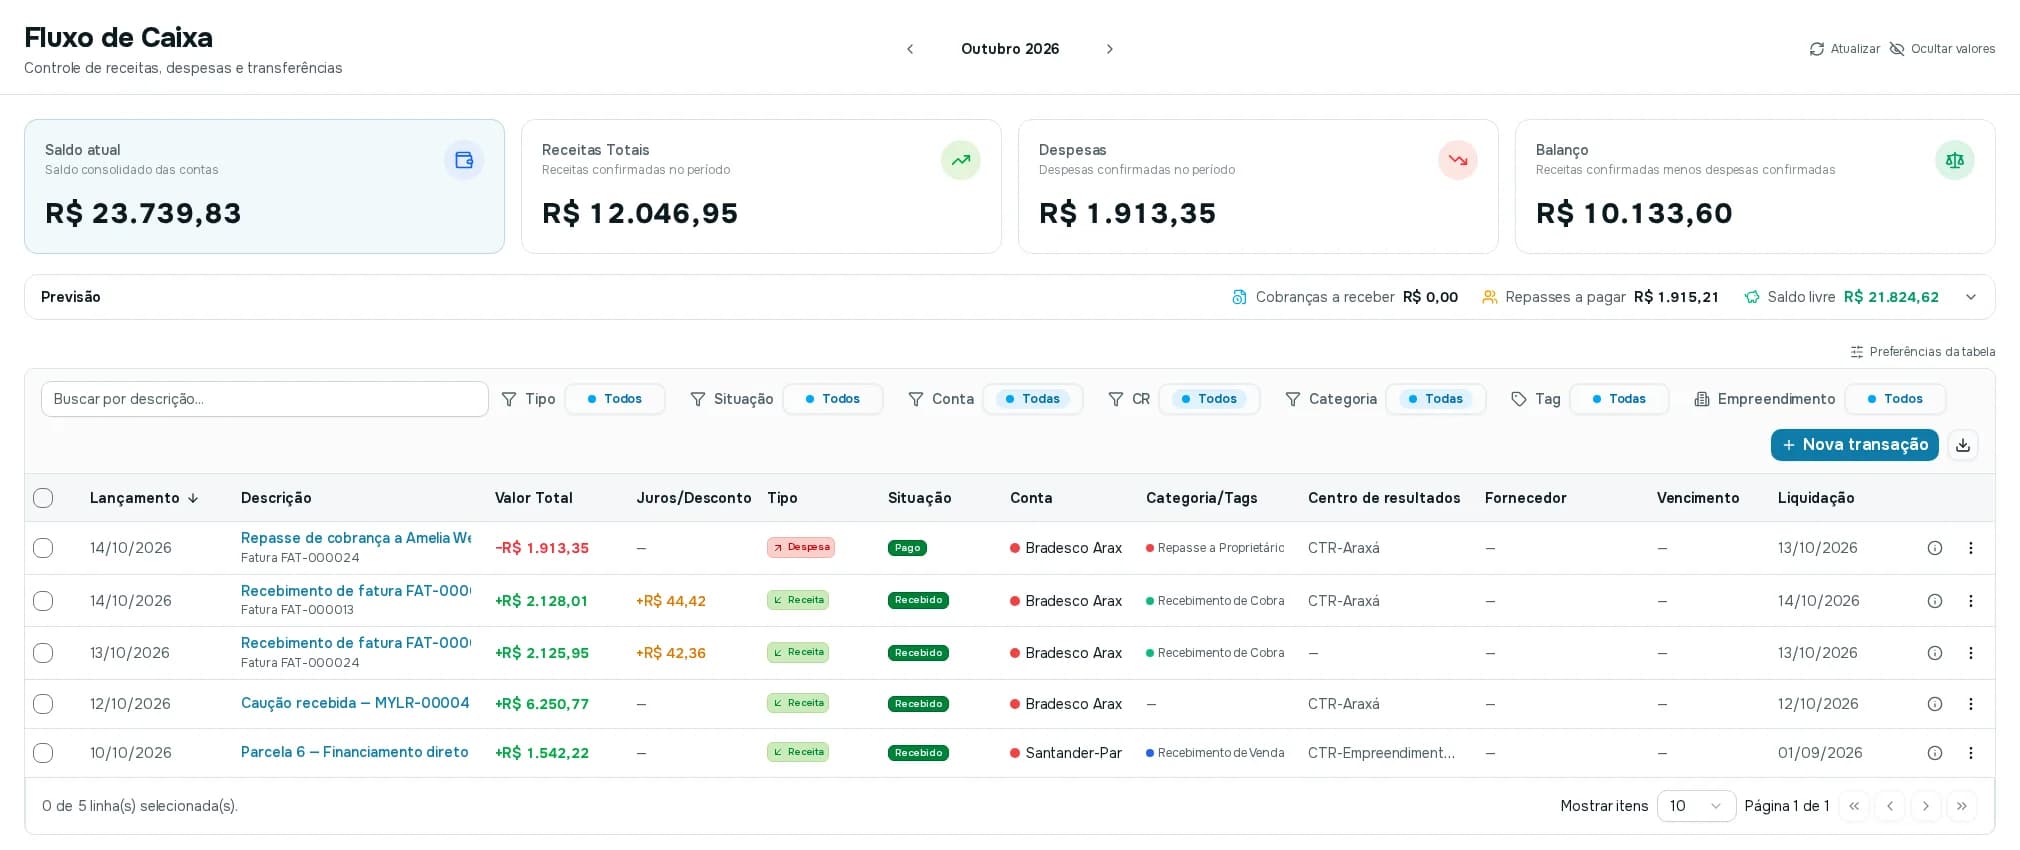Viewport: 2020px width, 850px height.
Task: Open info for Repasse de cobrança row
Action: click(1935, 548)
